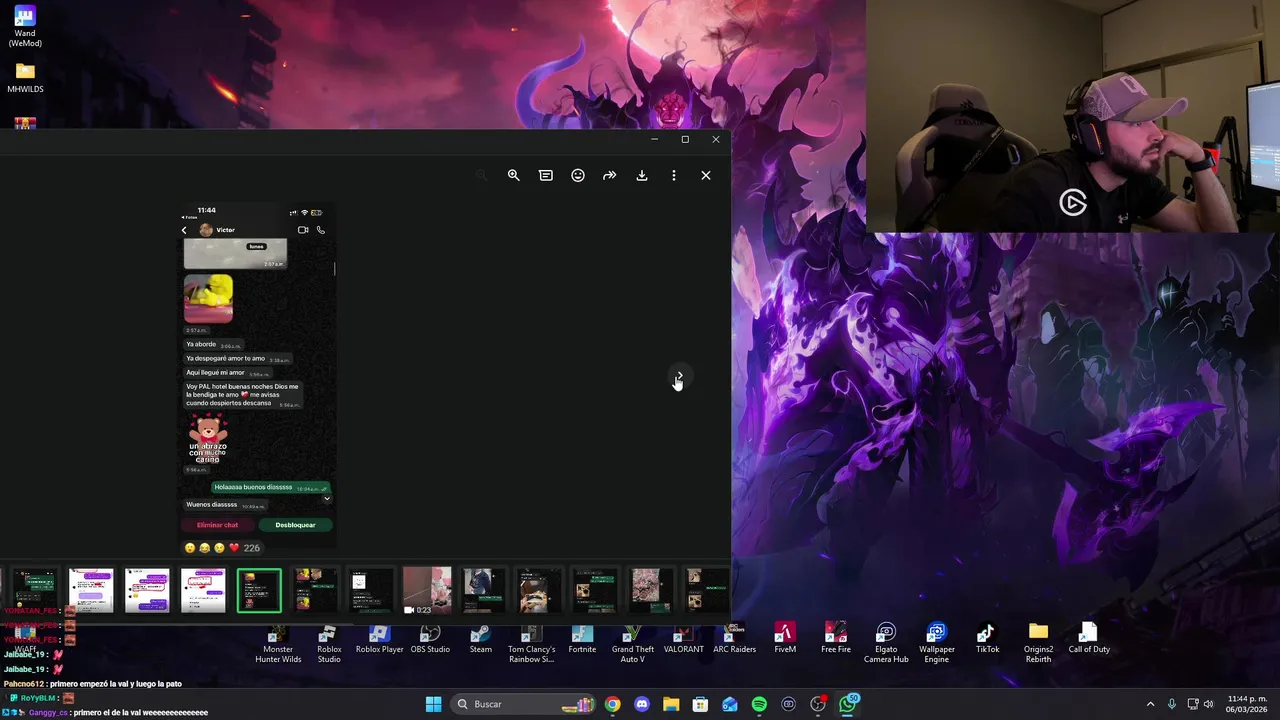1280x720 pixels.
Task: Open the FiveM desktop shortcut
Action: pos(785,640)
